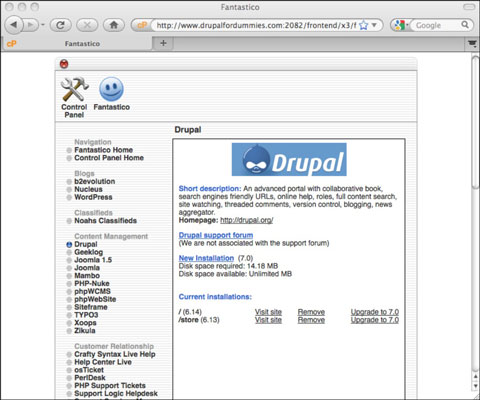This screenshot has width=480, height=400.
Task: Open Support Logic Helpdesk entry
Action: tap(116, 394)
